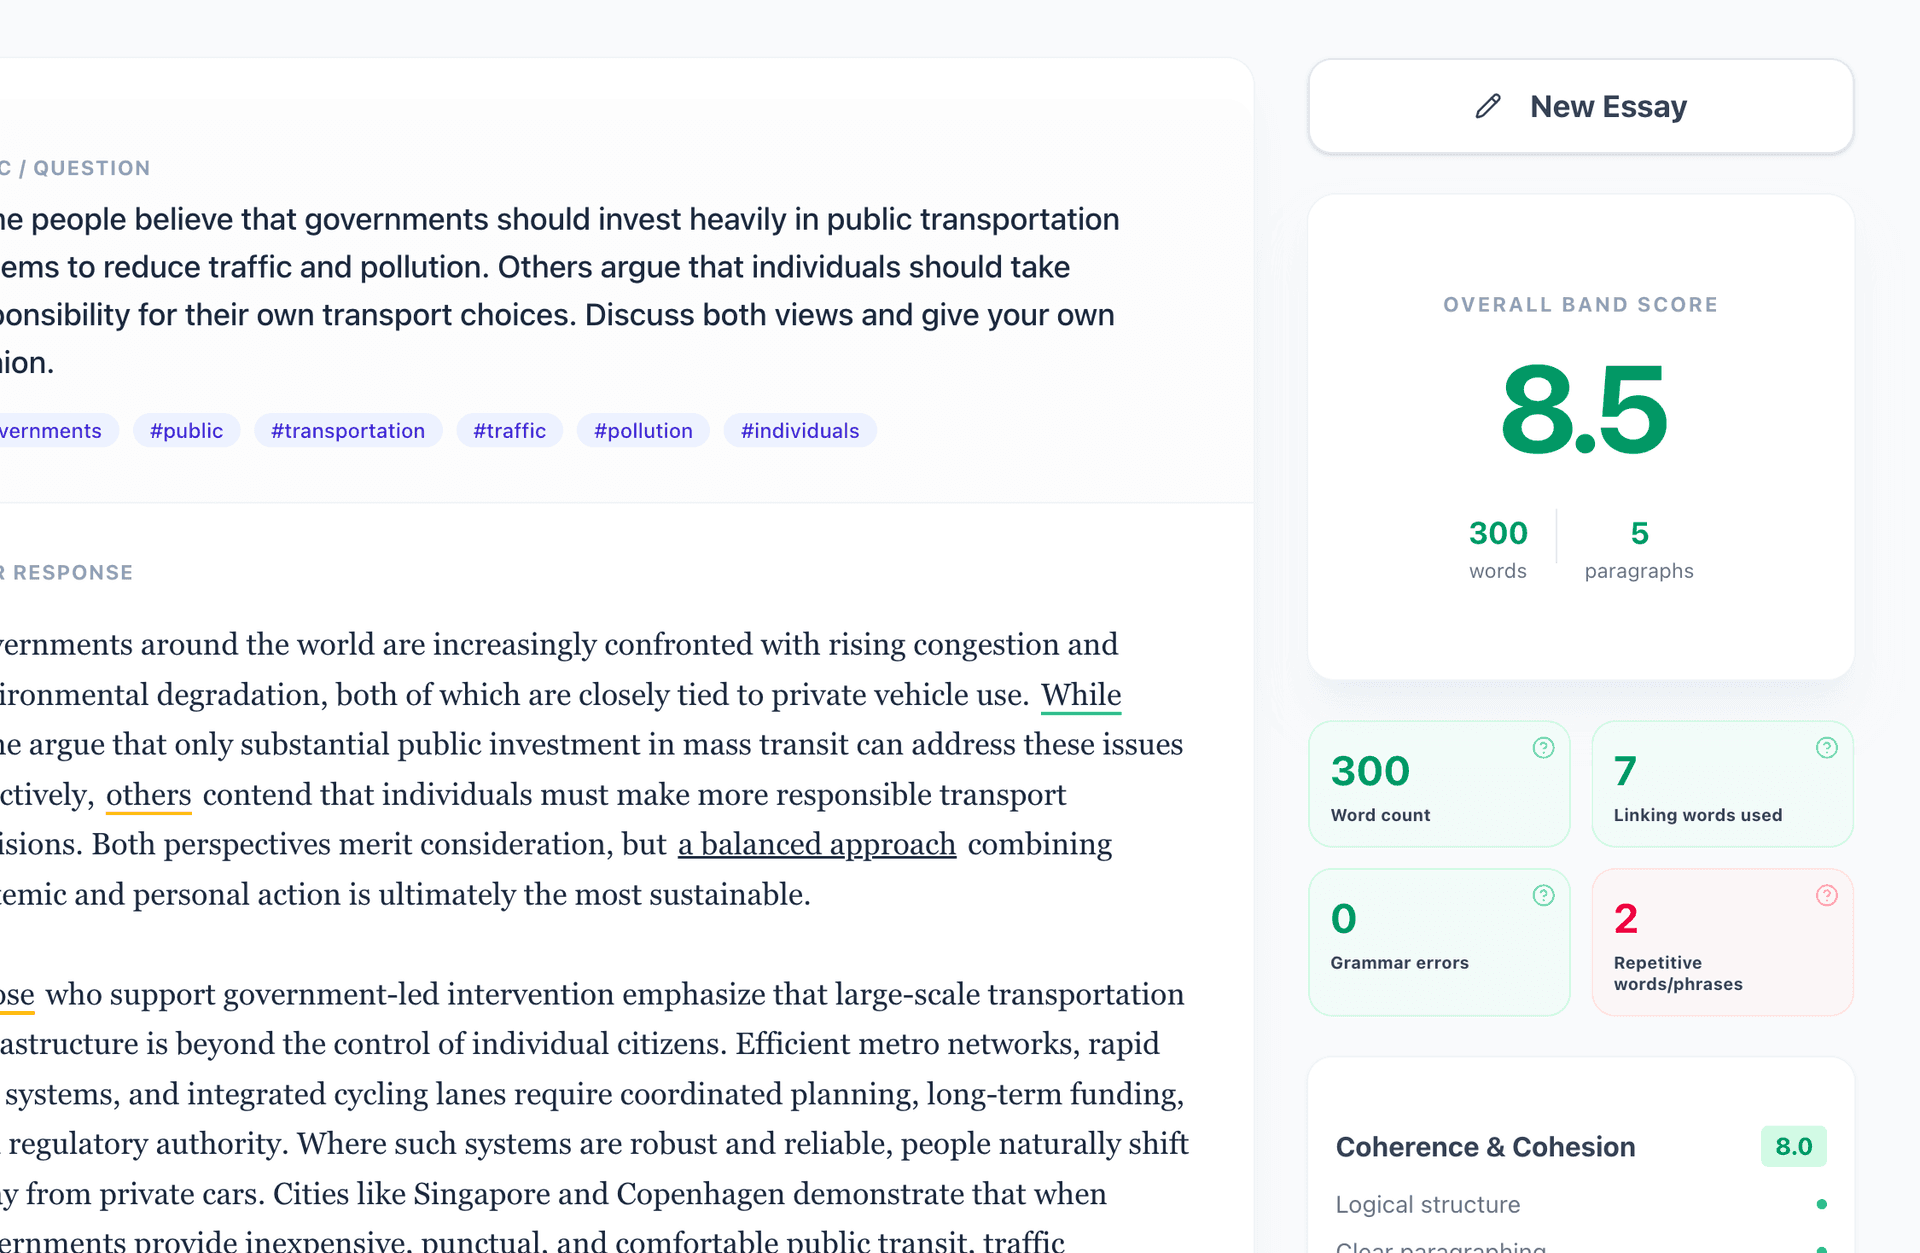The height and width of the screenshot is (1253, 1920).
Task: Expand the Word count stat card
Action: 1439,784
